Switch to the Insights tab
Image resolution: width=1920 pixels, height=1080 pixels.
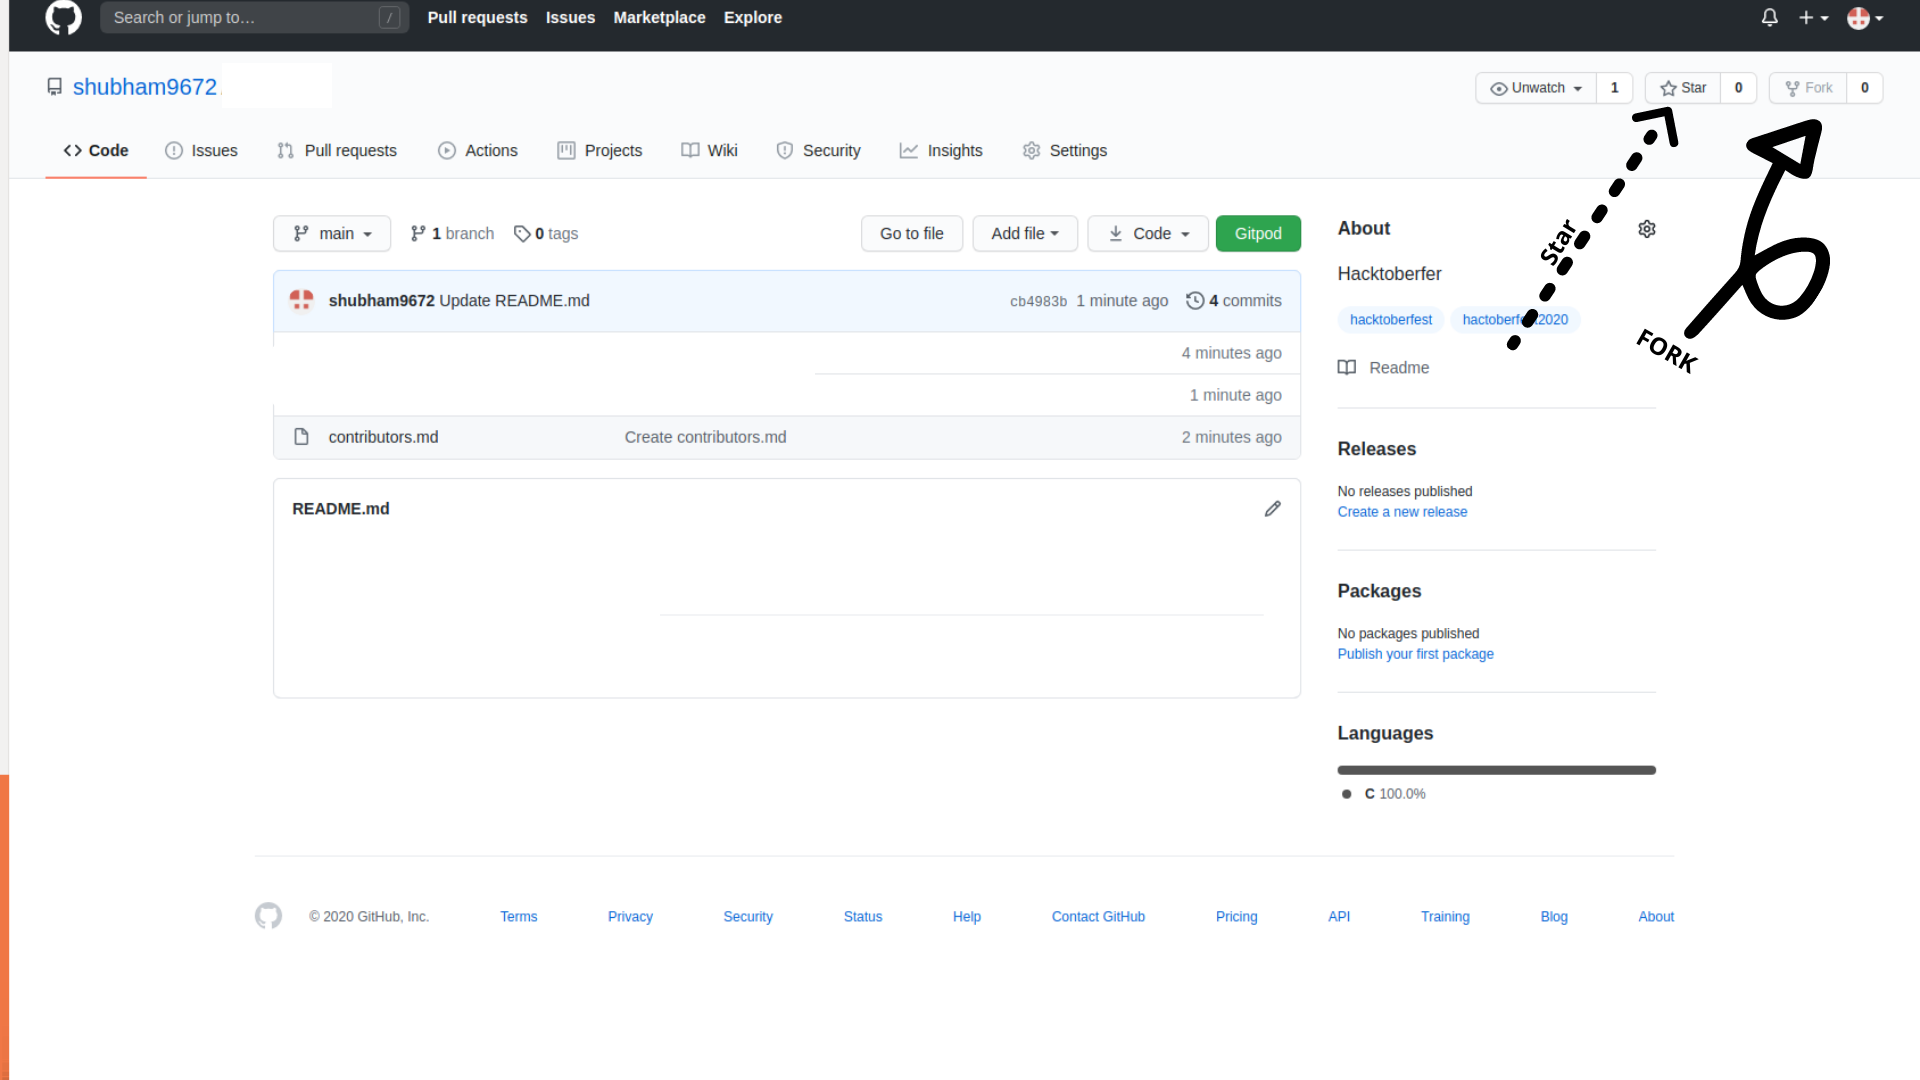(x=941, y=150)
